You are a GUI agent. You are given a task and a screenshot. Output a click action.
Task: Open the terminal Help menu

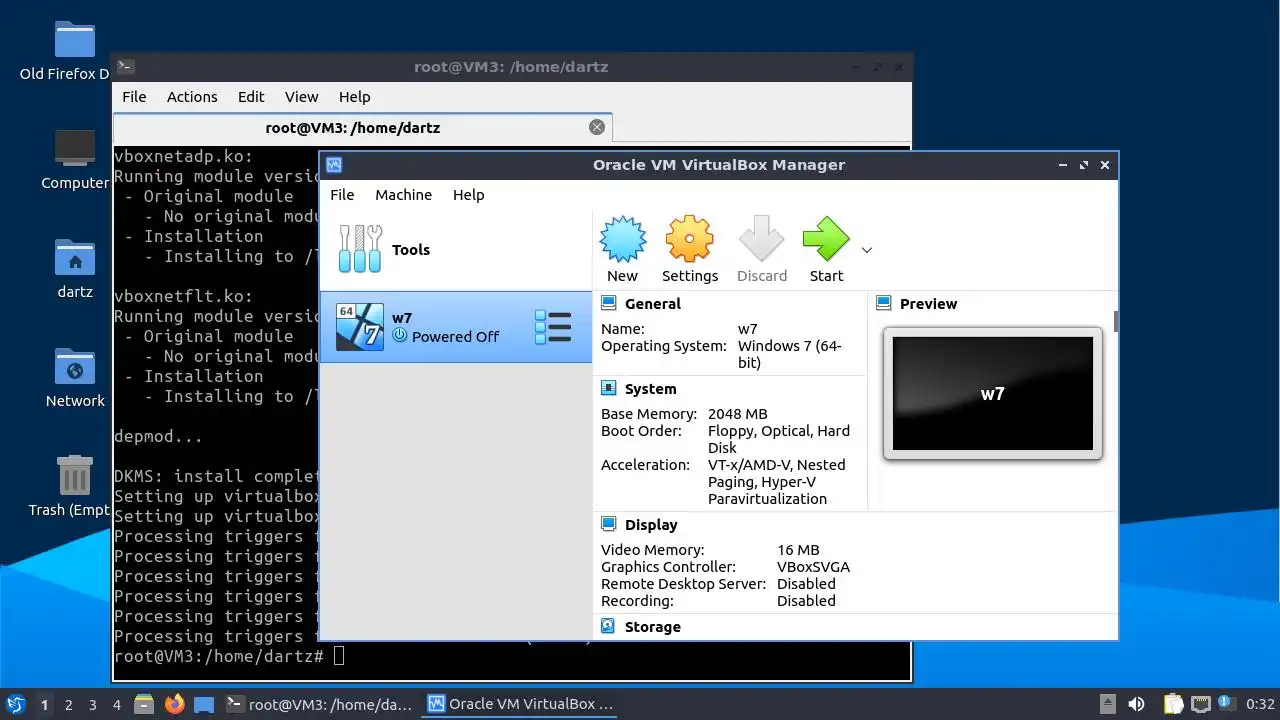click(x=354, y=97)
